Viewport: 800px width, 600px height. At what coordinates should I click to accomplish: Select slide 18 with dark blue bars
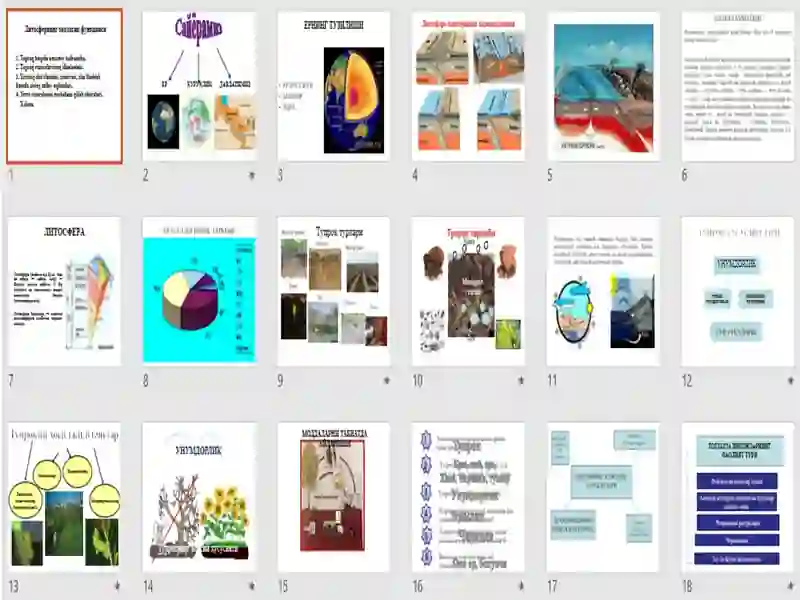click(x=738, y=497)
